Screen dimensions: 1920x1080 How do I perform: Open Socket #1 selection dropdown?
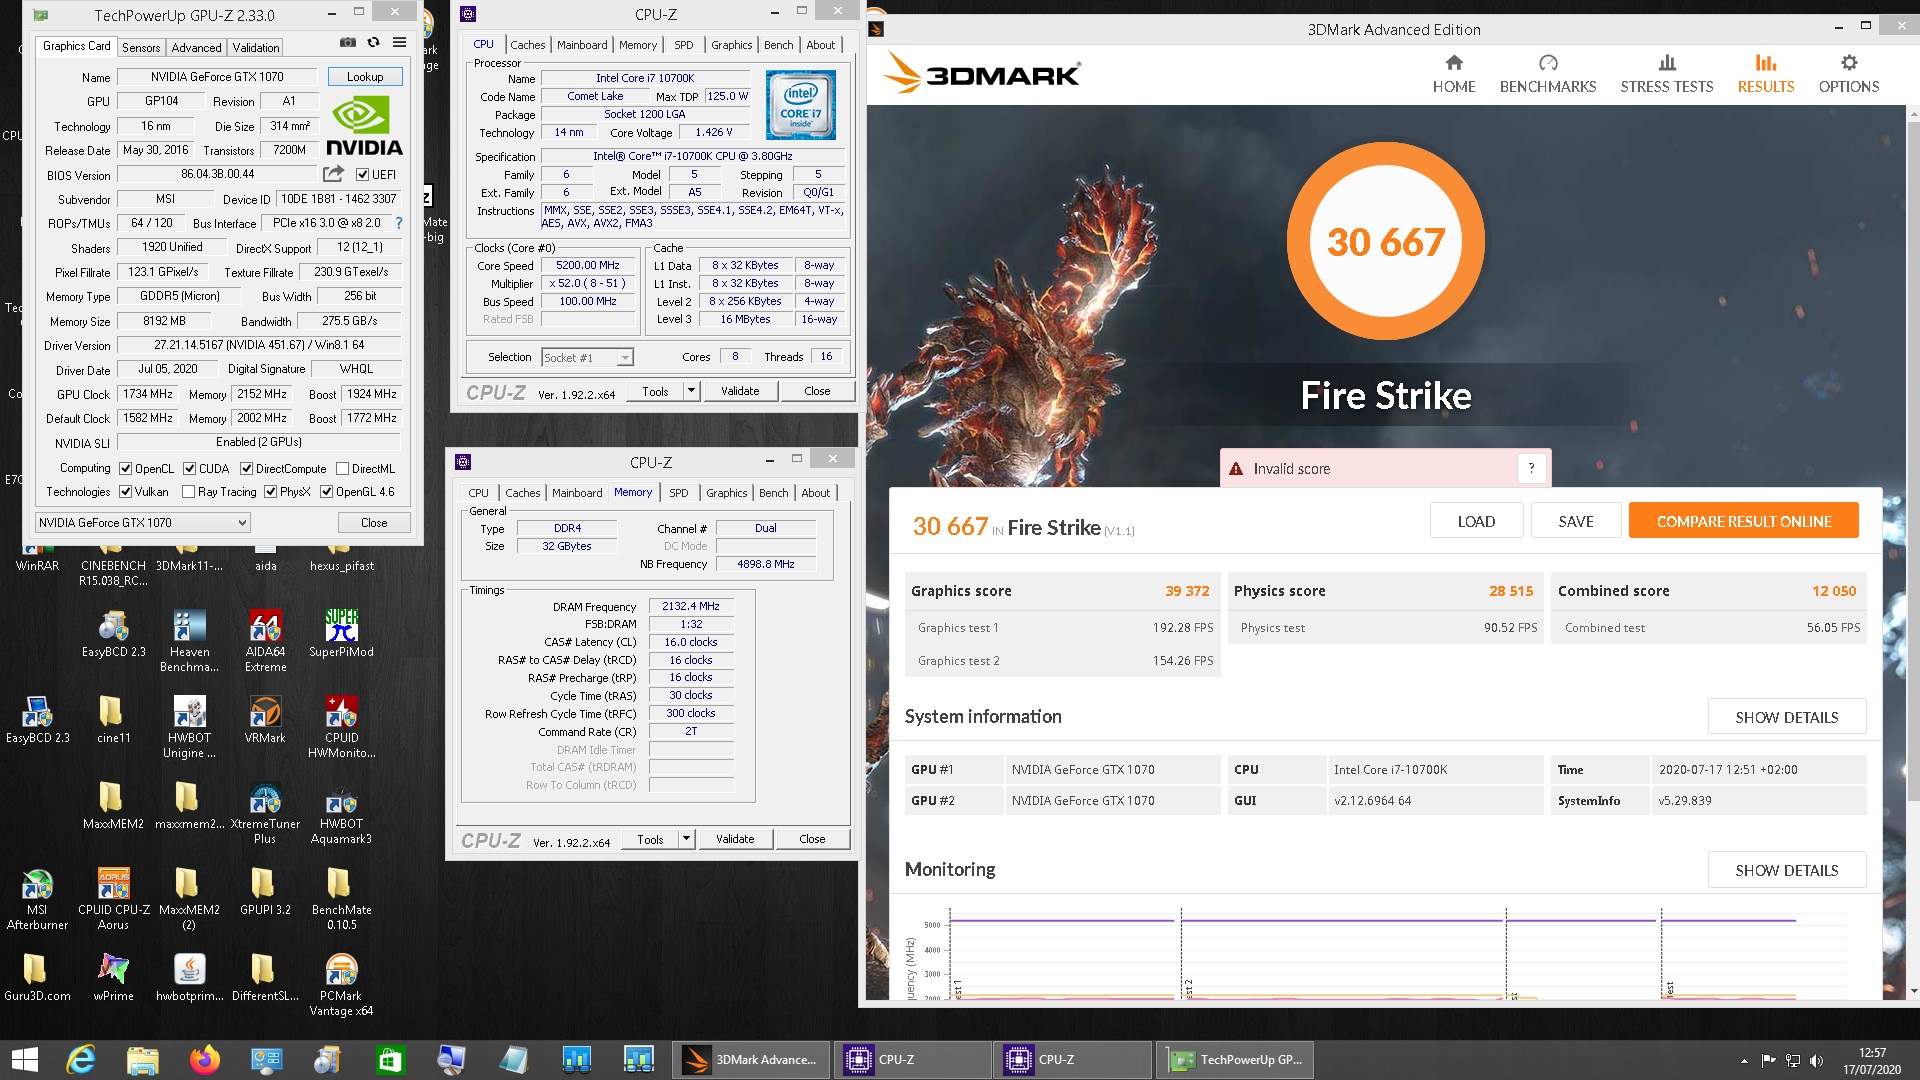pyautogui.click(x=587, y=357)
